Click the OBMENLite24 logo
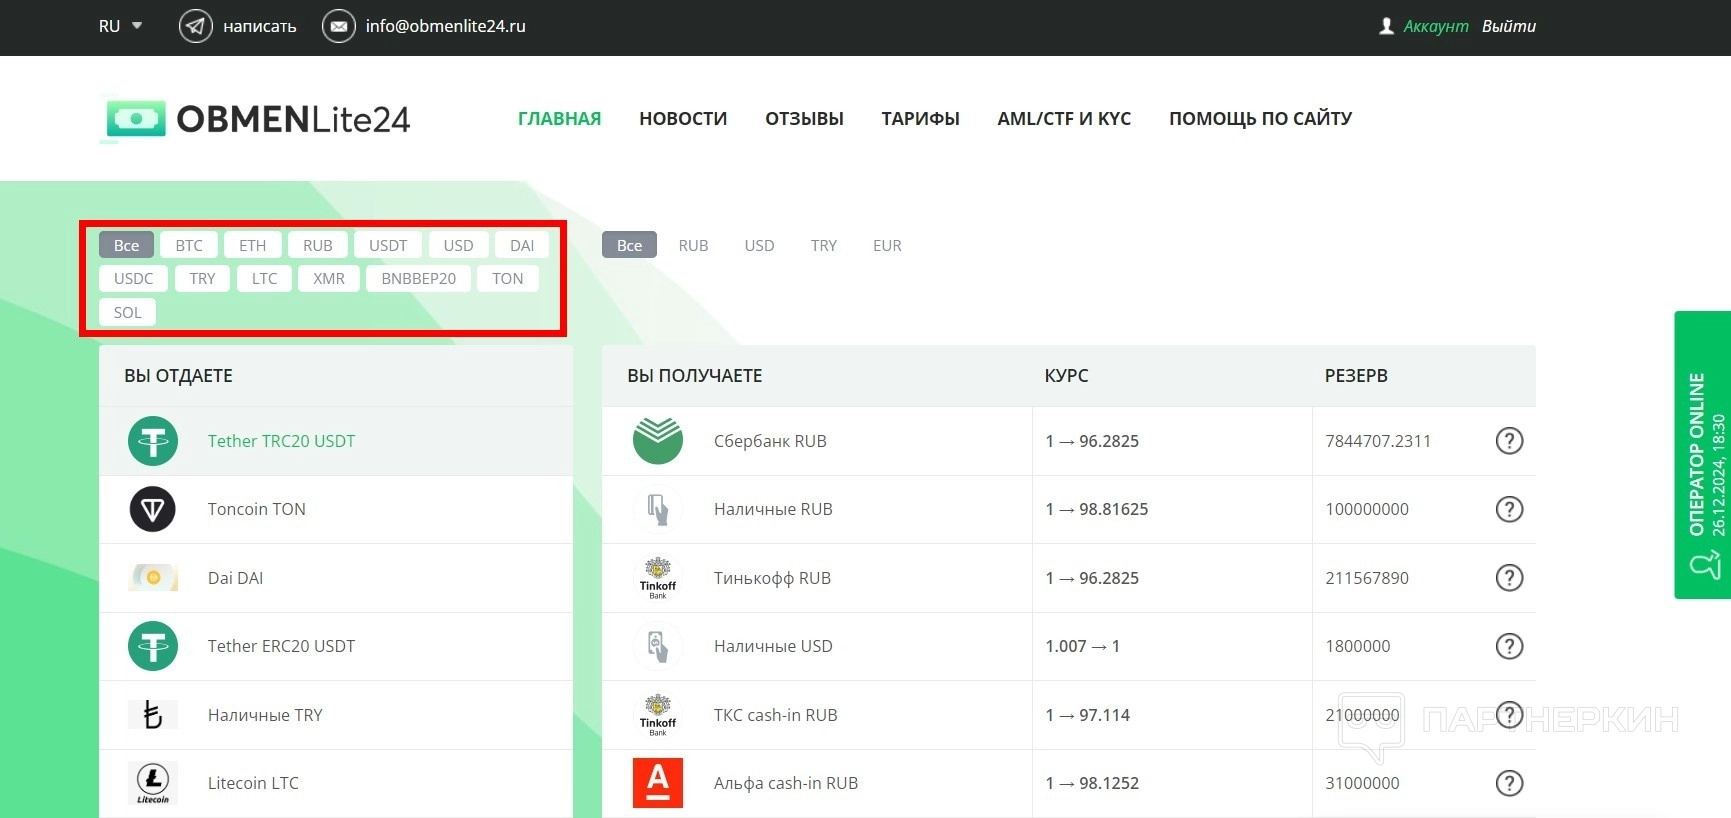Screen dimensions: 1731x818 click(256, 119)
